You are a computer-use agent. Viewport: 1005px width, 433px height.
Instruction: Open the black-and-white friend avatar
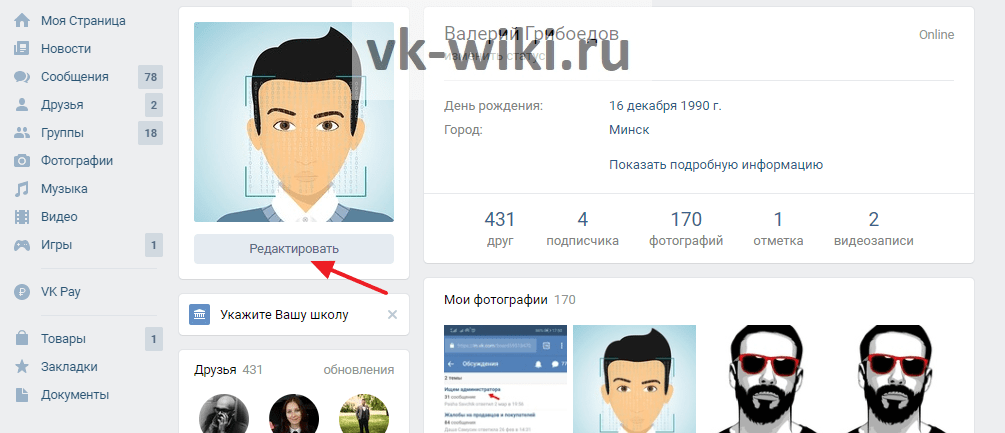click(224, 414)
